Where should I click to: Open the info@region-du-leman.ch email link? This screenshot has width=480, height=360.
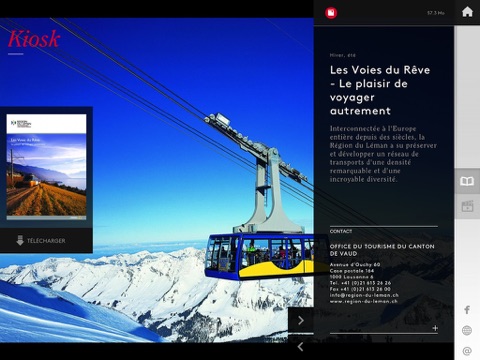pyautogui.click(x=364, y=295)
